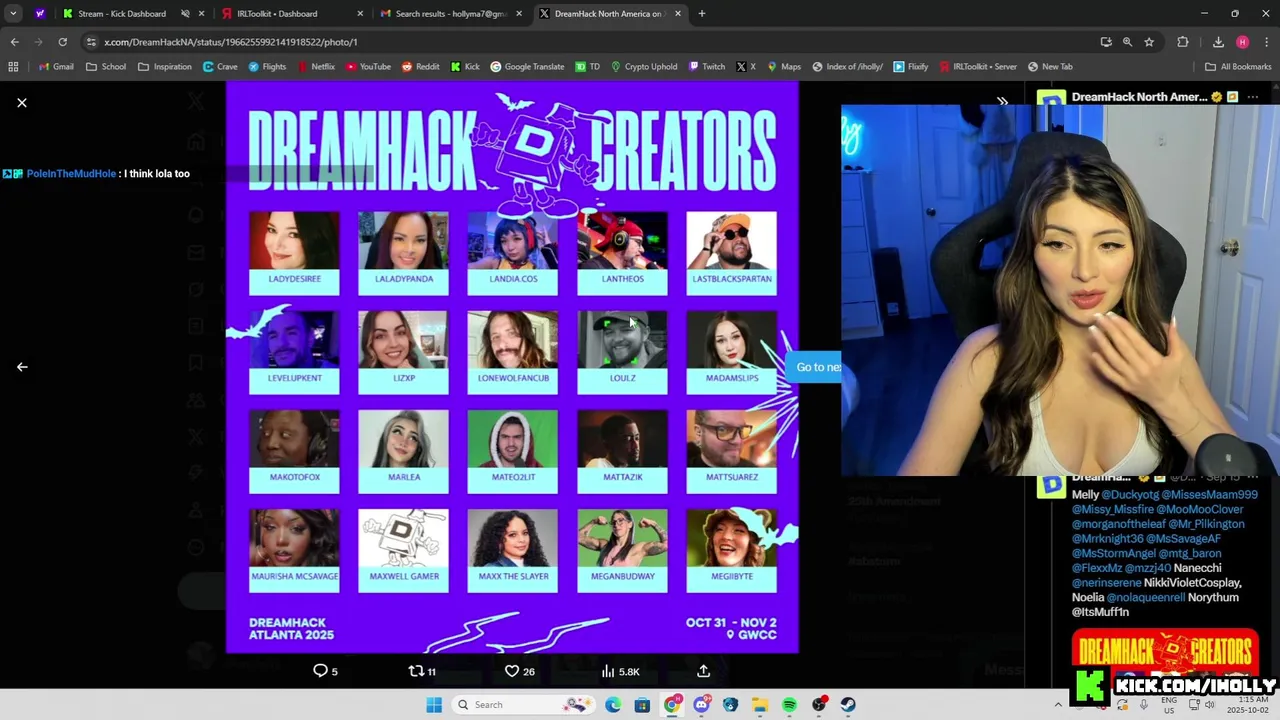Screen dimensions: 1280x720
Task: Click the repost icon with 11 reposts
Action: [x=422, y=671]
